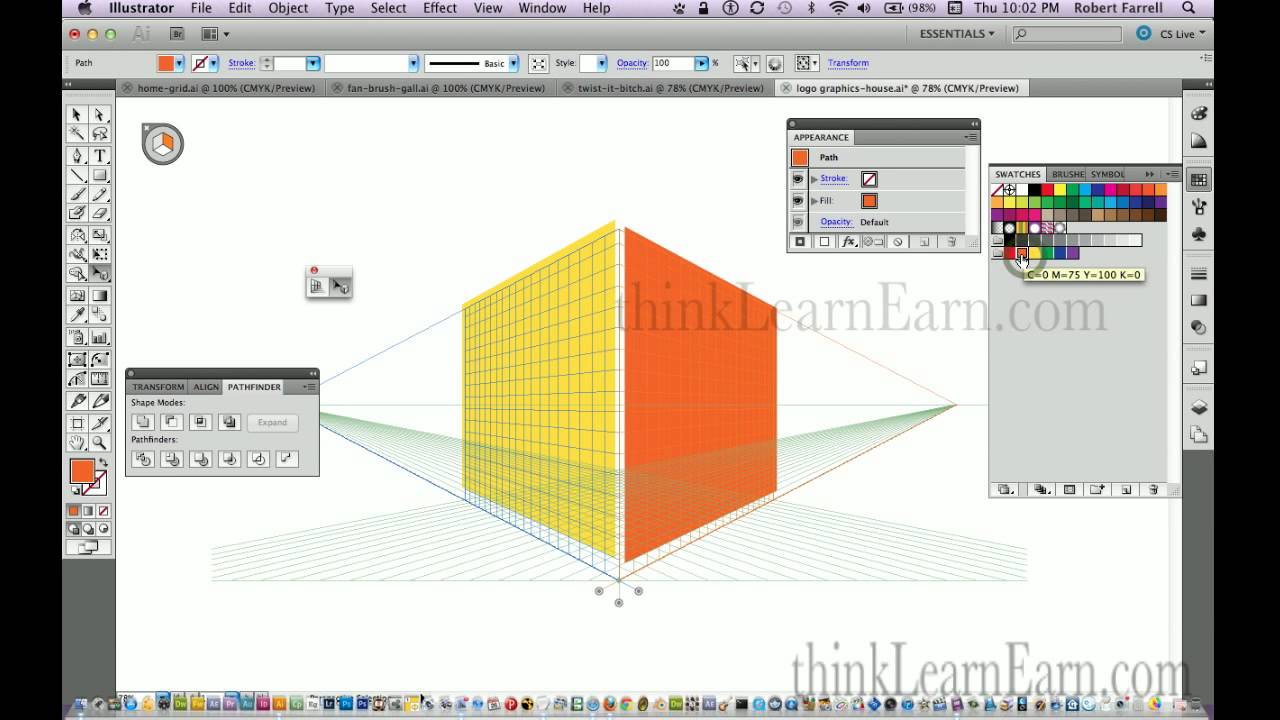1280x720 pixels.
Task: Select the orange swatch in the Swatches panel
Action: click(x=1022, y=252)
